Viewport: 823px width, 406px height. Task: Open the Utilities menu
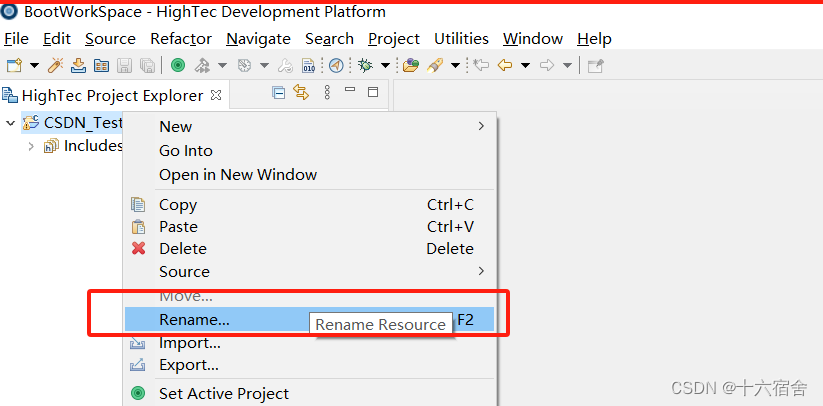pyautogui.click(x=461, y=39)
